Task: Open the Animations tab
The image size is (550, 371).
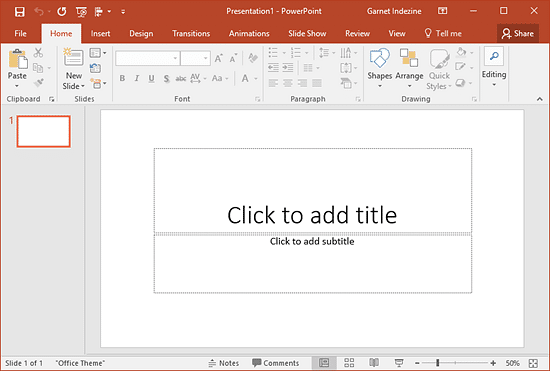Action: click(249, 34)
